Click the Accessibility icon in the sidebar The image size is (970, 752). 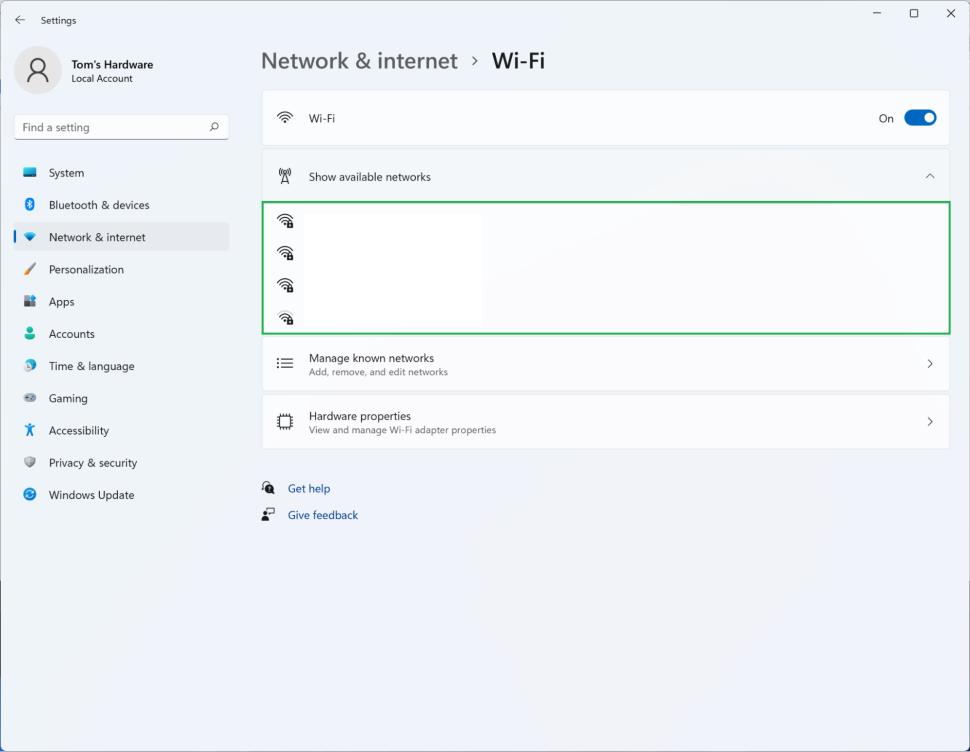tap(29, 430)
